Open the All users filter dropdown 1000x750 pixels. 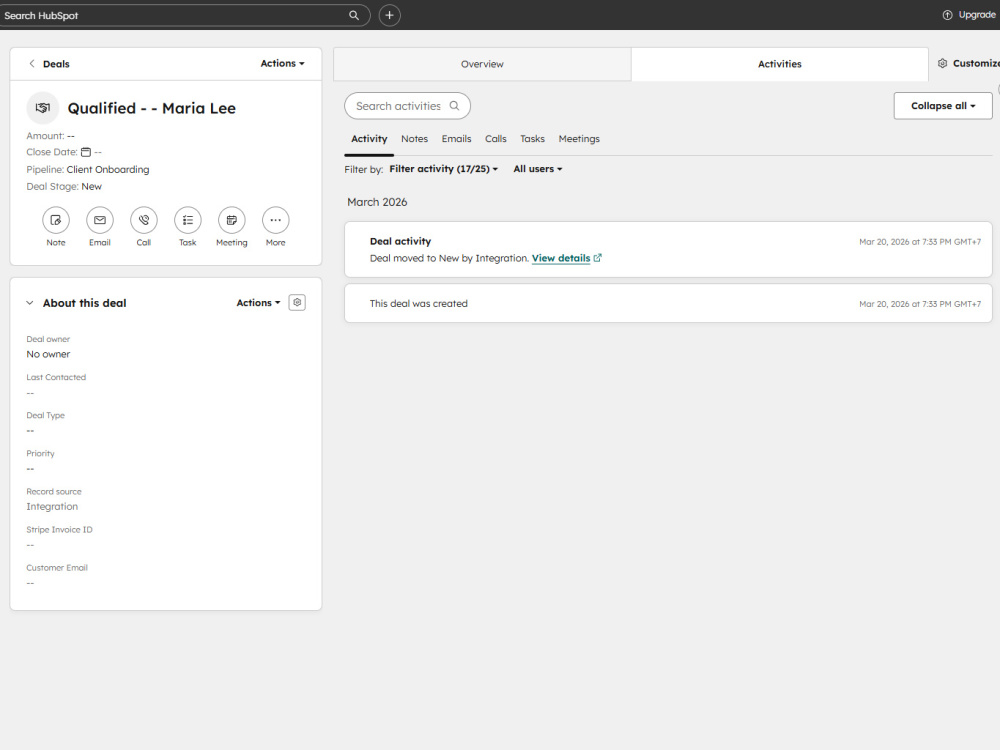538,169
